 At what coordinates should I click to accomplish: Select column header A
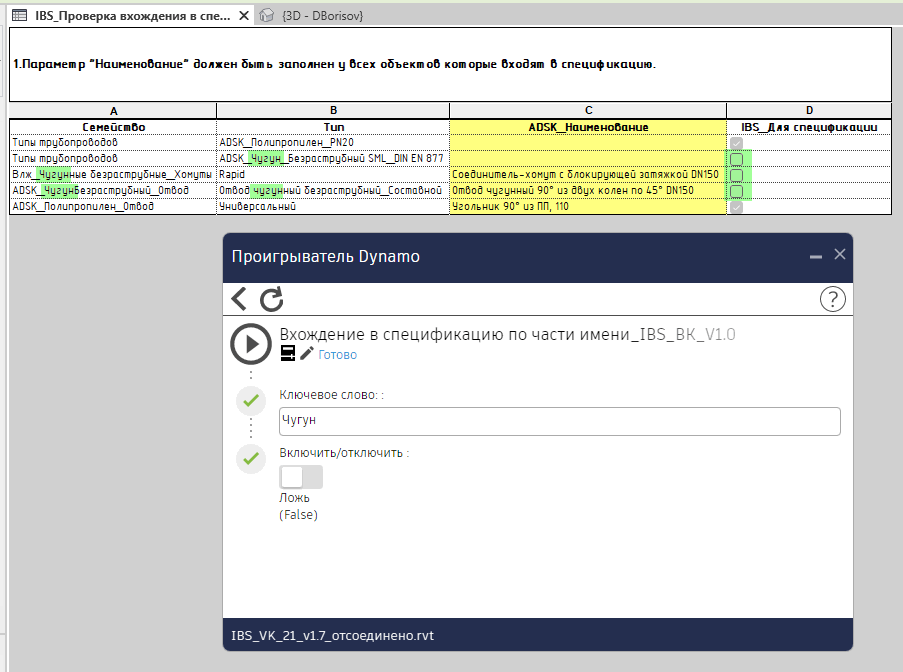[113, 111]
